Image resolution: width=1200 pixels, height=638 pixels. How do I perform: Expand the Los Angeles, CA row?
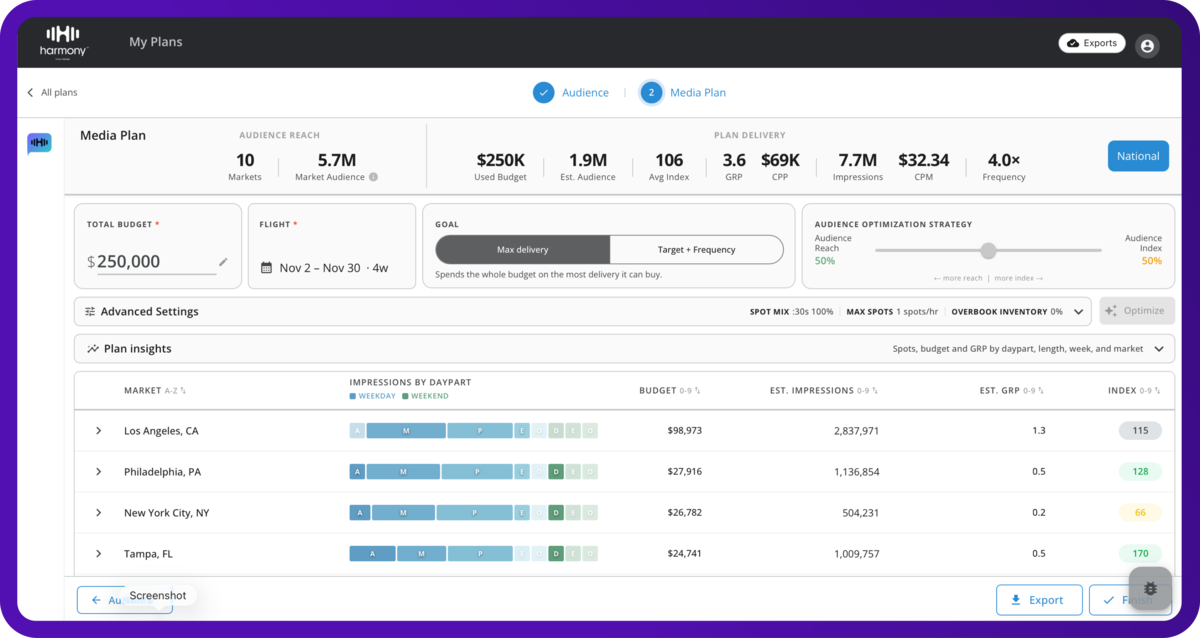(x=98, y=431)
